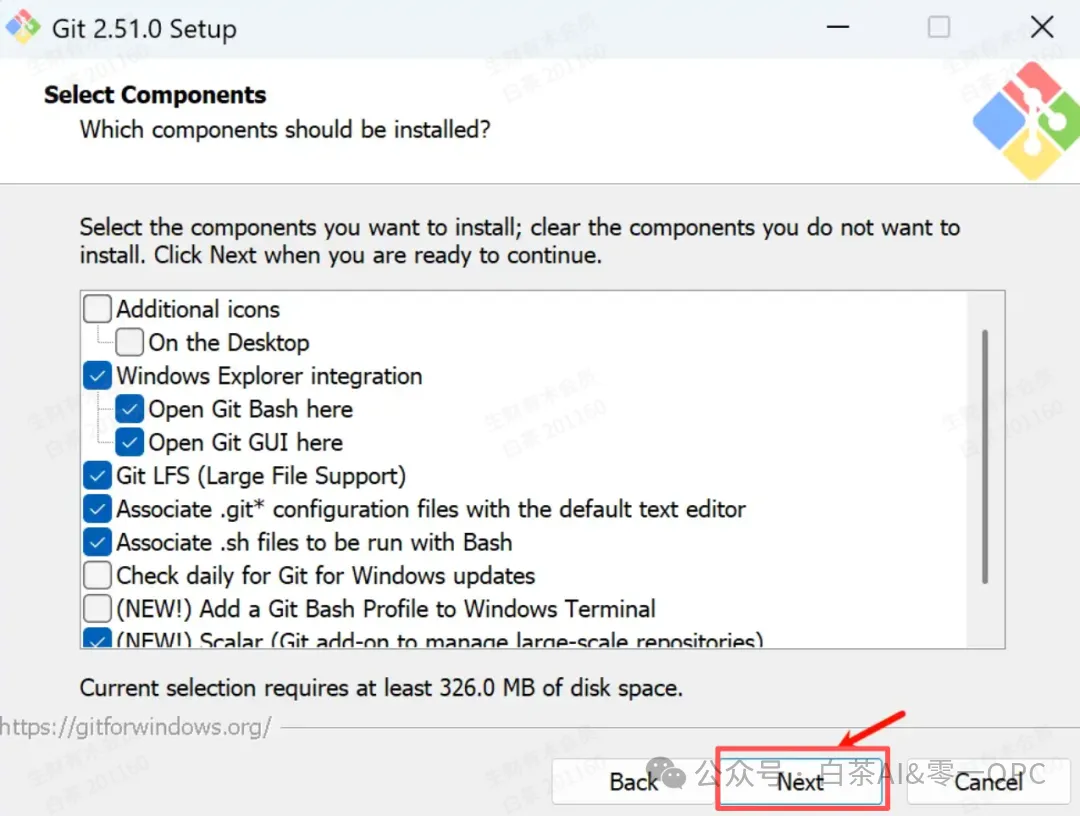Screen dimensions: 1080x816
Task: Enable the Additional icons checkbox
Action: (x=97, y=308)
